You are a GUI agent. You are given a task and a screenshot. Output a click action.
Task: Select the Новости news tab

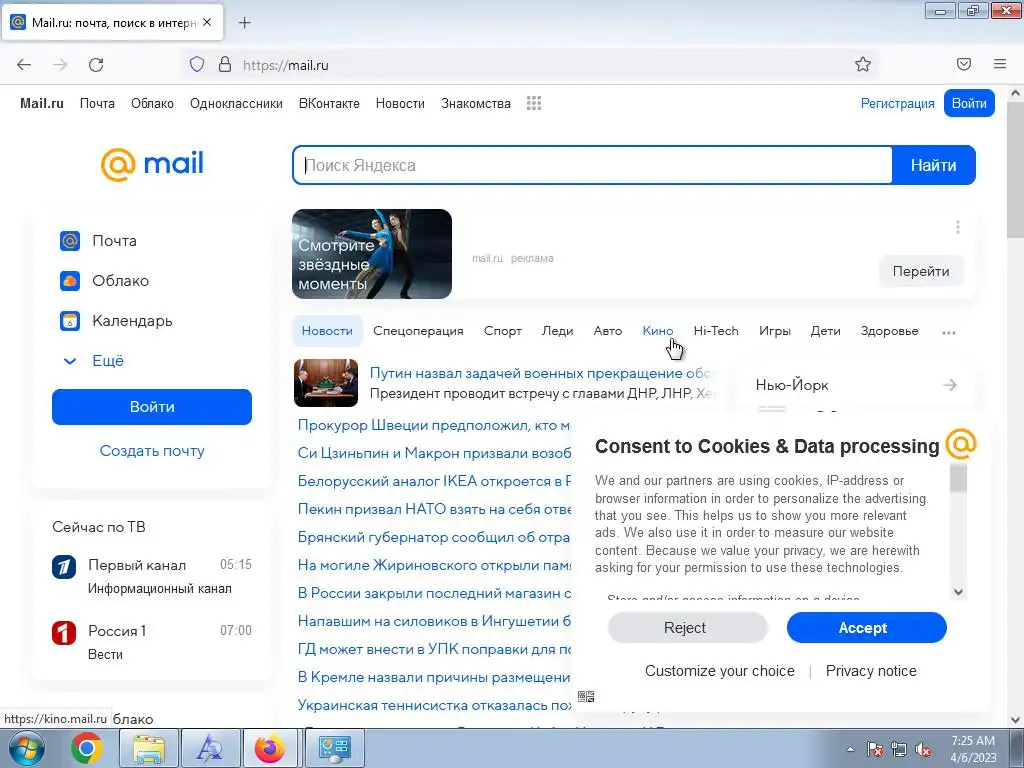pyautogui.click(x=327, y=331)
